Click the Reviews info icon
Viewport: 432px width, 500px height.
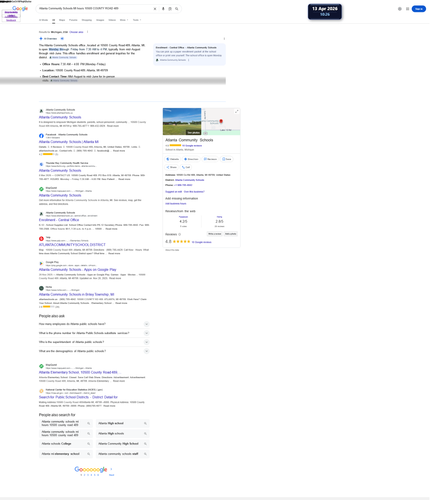[180, 234]
